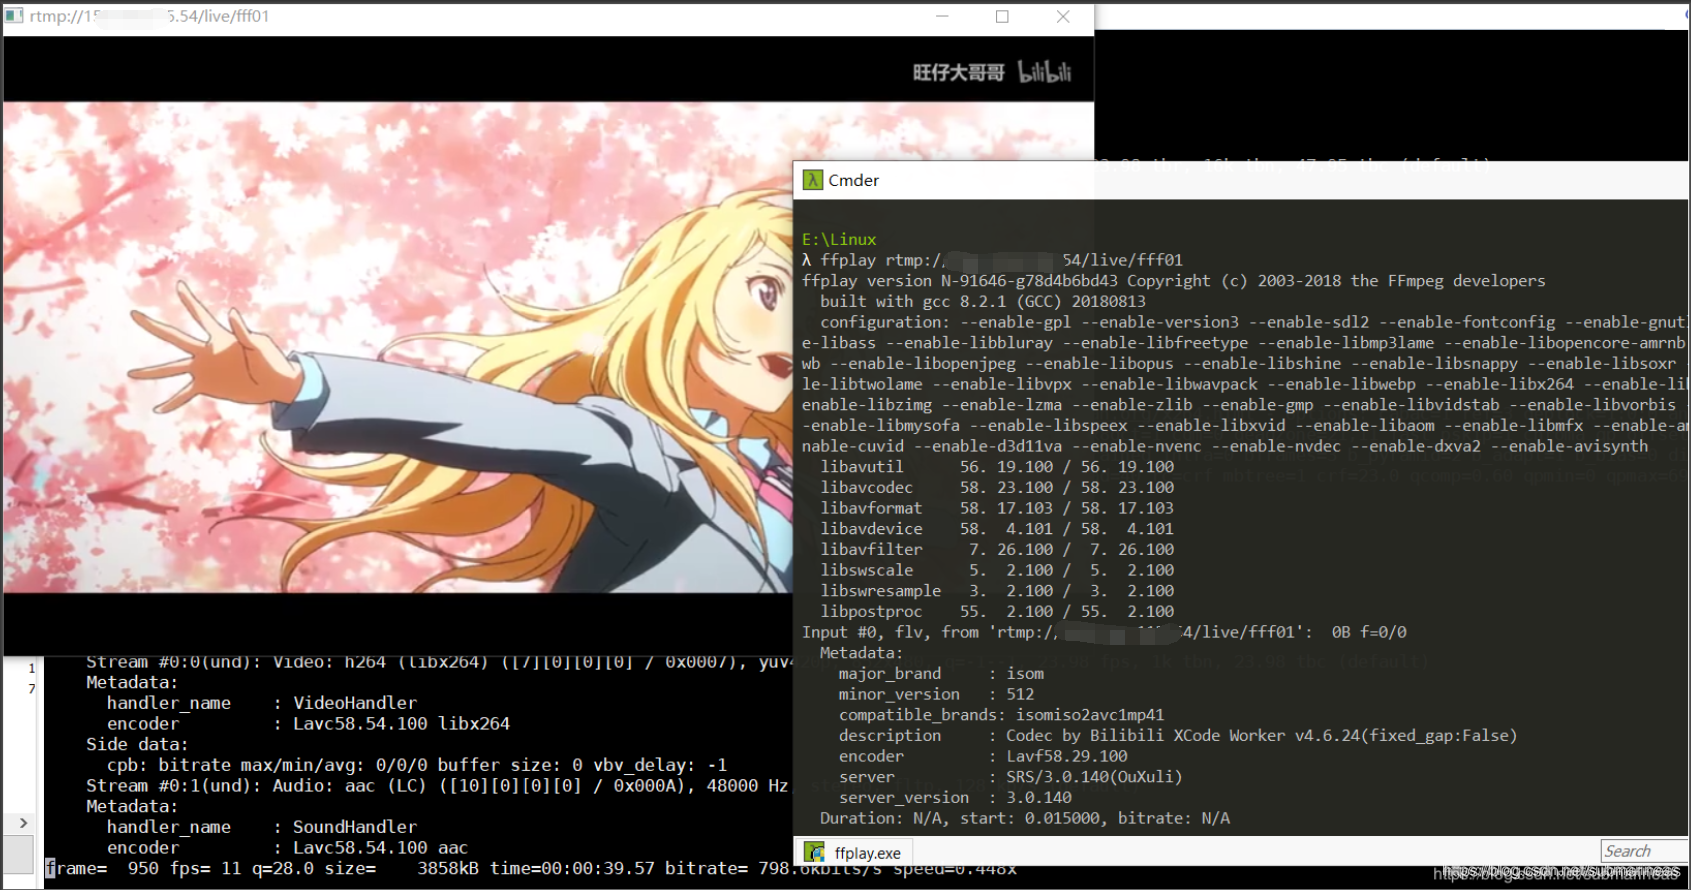The width and height of the screenshot is (1691, 890).
Task: Click the 'E:\Linux' prompt path text
Action: 839,239
